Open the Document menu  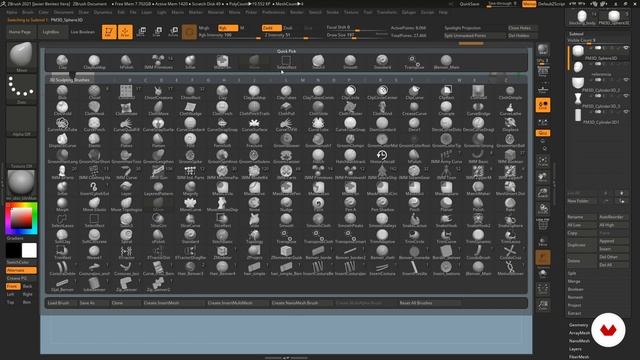64,12
